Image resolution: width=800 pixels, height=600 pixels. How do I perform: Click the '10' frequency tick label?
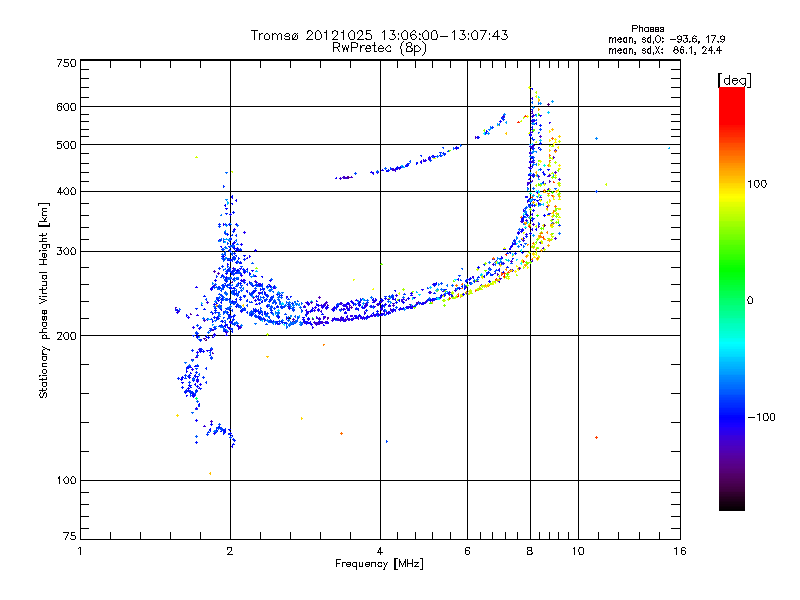tap(578, 551)
